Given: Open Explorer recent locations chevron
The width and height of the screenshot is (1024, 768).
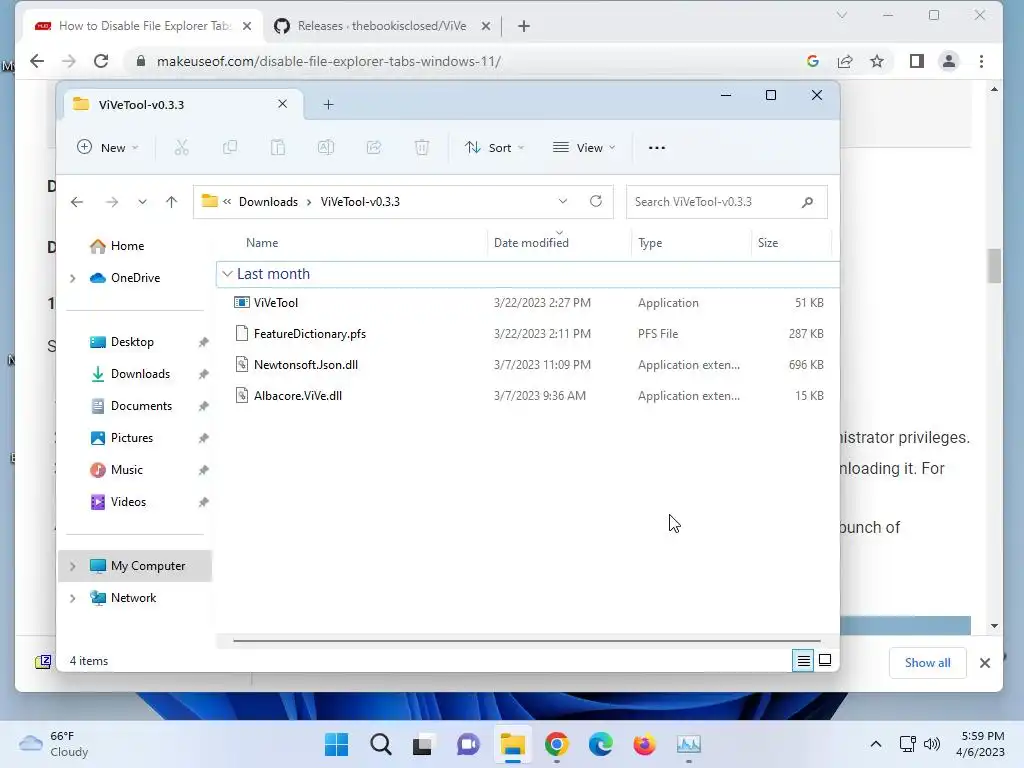Looking at the screenshot, I should point(142,202).
